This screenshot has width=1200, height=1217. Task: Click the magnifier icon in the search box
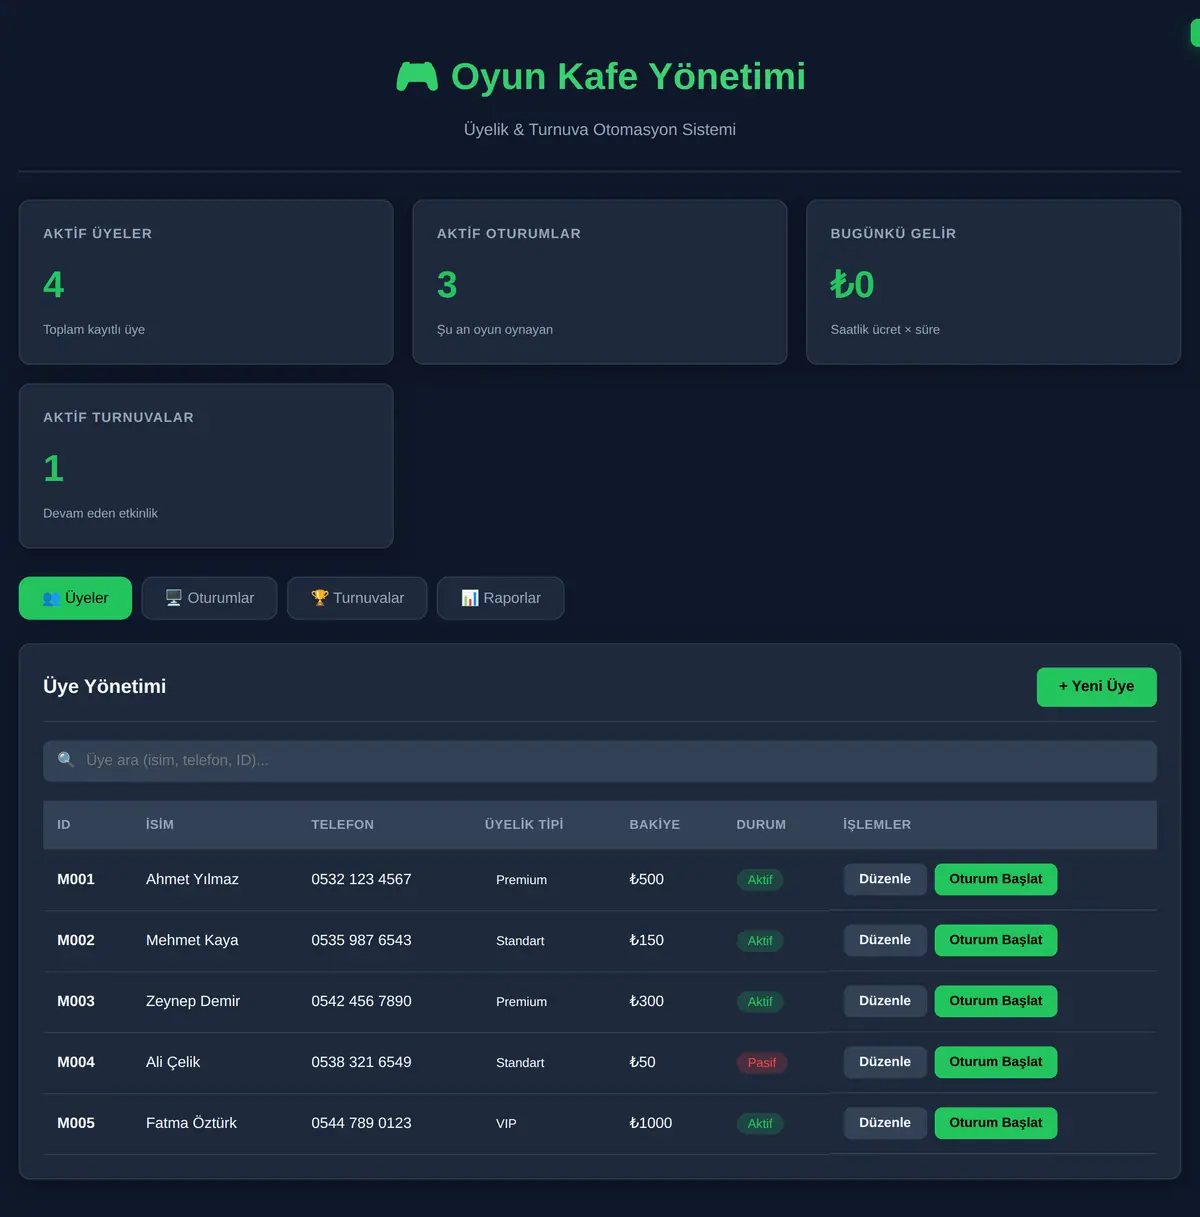(x=66, y=760)
